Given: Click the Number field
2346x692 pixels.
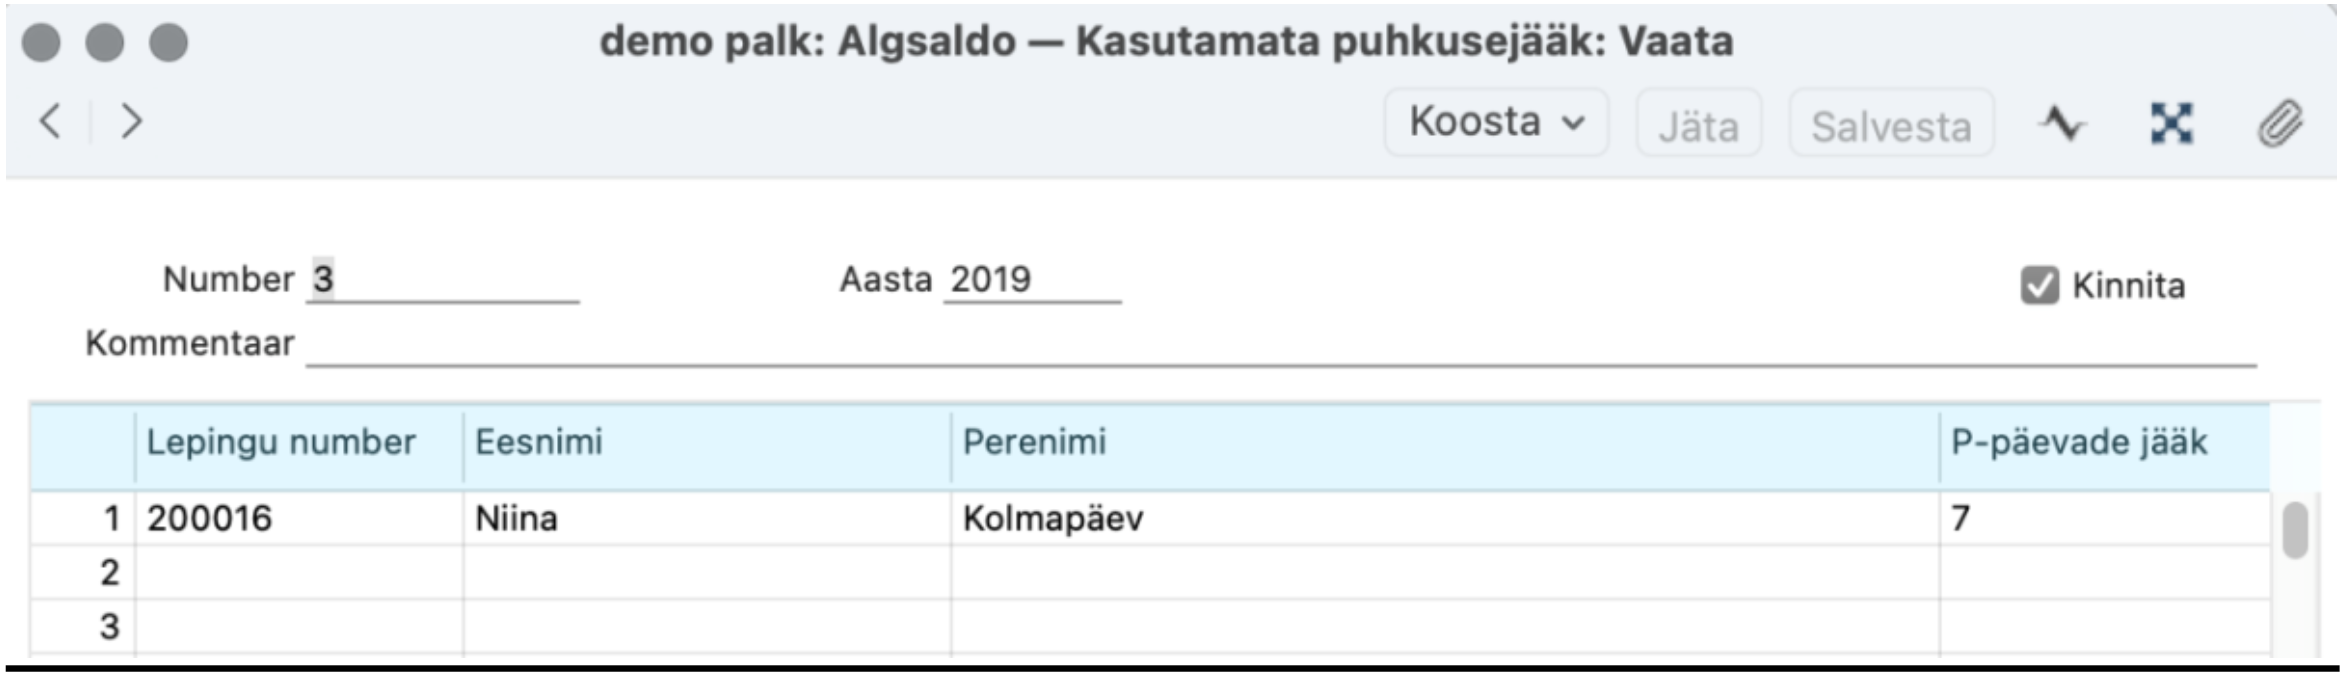Looking at the screenshot, I should click(x=443, y=279).
